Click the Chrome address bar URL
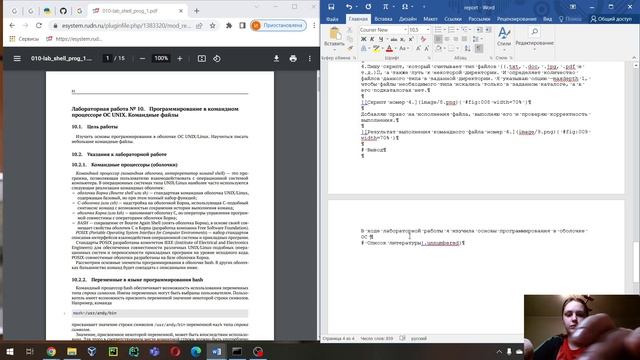Viewport: 640px width, 360px height. coord(128,25)
